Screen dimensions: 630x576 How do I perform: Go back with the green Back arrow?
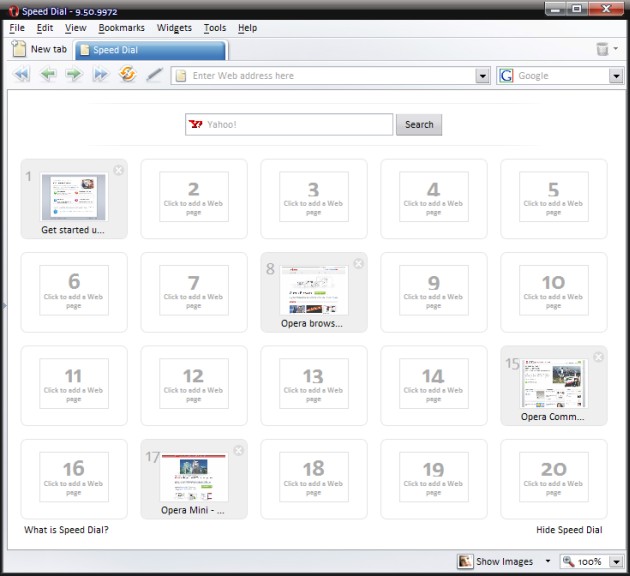48,74
